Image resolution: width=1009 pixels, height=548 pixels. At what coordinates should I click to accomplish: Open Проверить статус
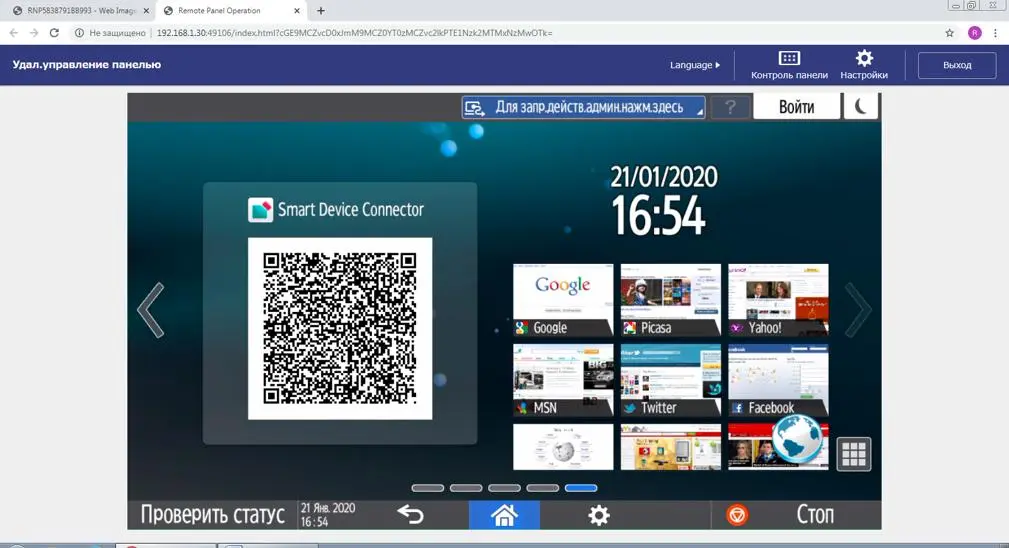[x=212, y=515]
